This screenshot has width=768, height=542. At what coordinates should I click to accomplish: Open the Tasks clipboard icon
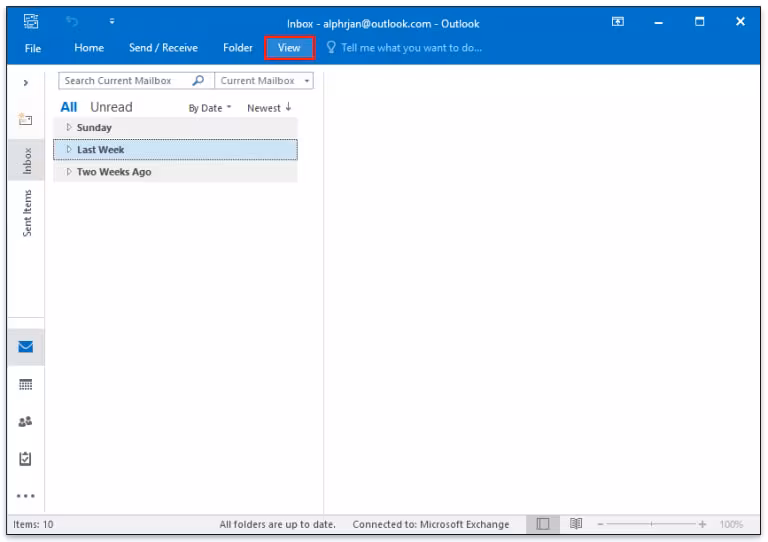(25, 458)
